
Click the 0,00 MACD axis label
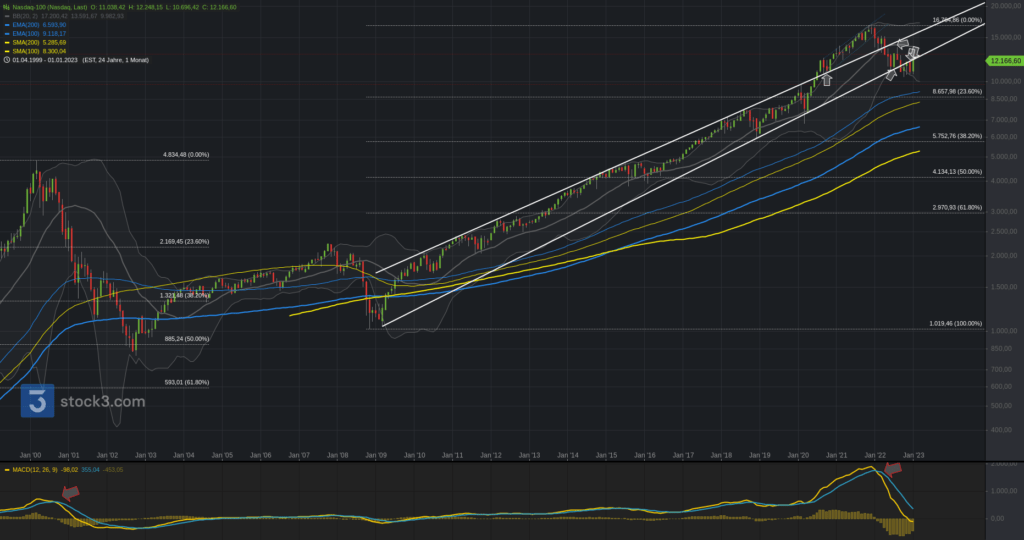point(997,518)
